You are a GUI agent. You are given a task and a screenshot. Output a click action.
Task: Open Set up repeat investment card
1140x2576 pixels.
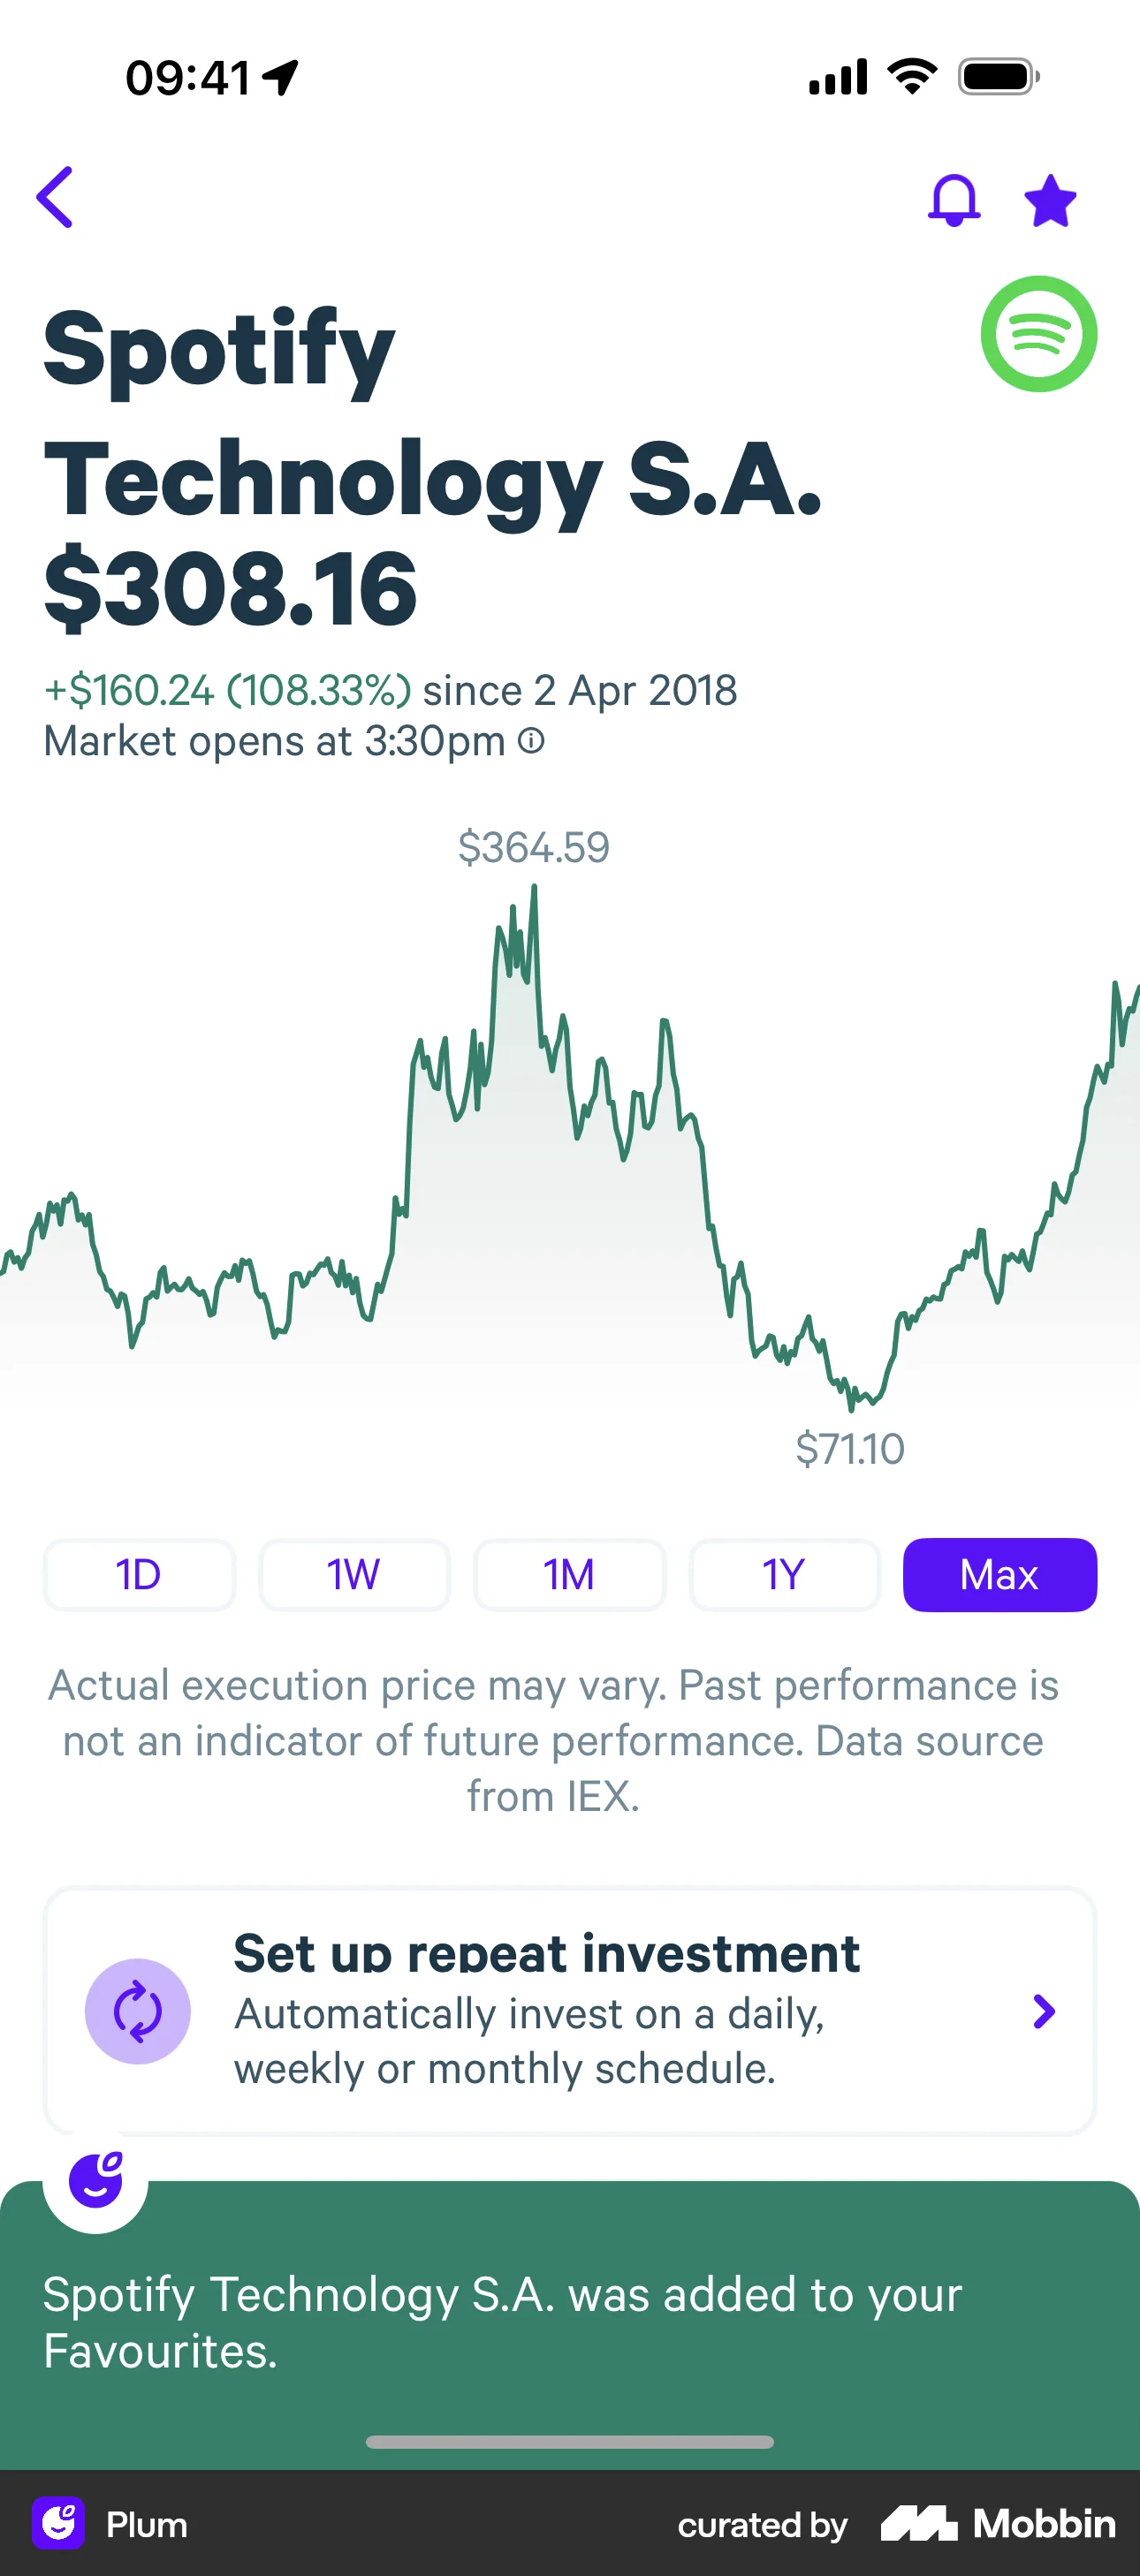tap(569, 2011)
